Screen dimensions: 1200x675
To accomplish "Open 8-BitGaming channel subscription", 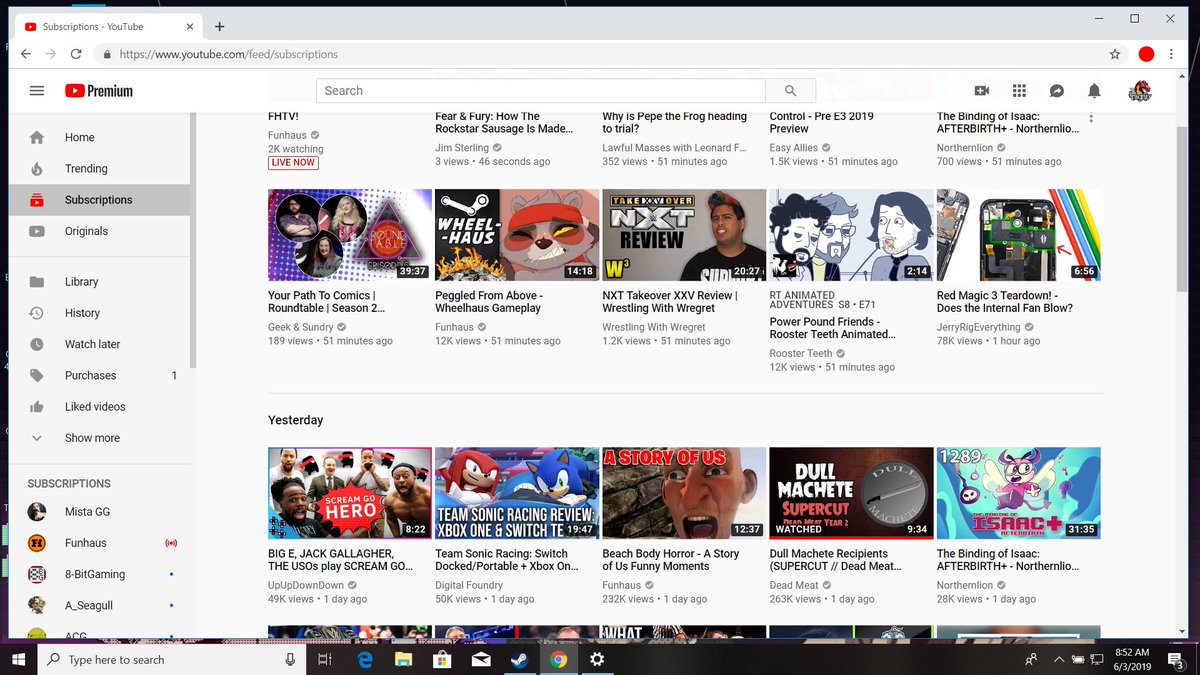I will coord(99,574).
